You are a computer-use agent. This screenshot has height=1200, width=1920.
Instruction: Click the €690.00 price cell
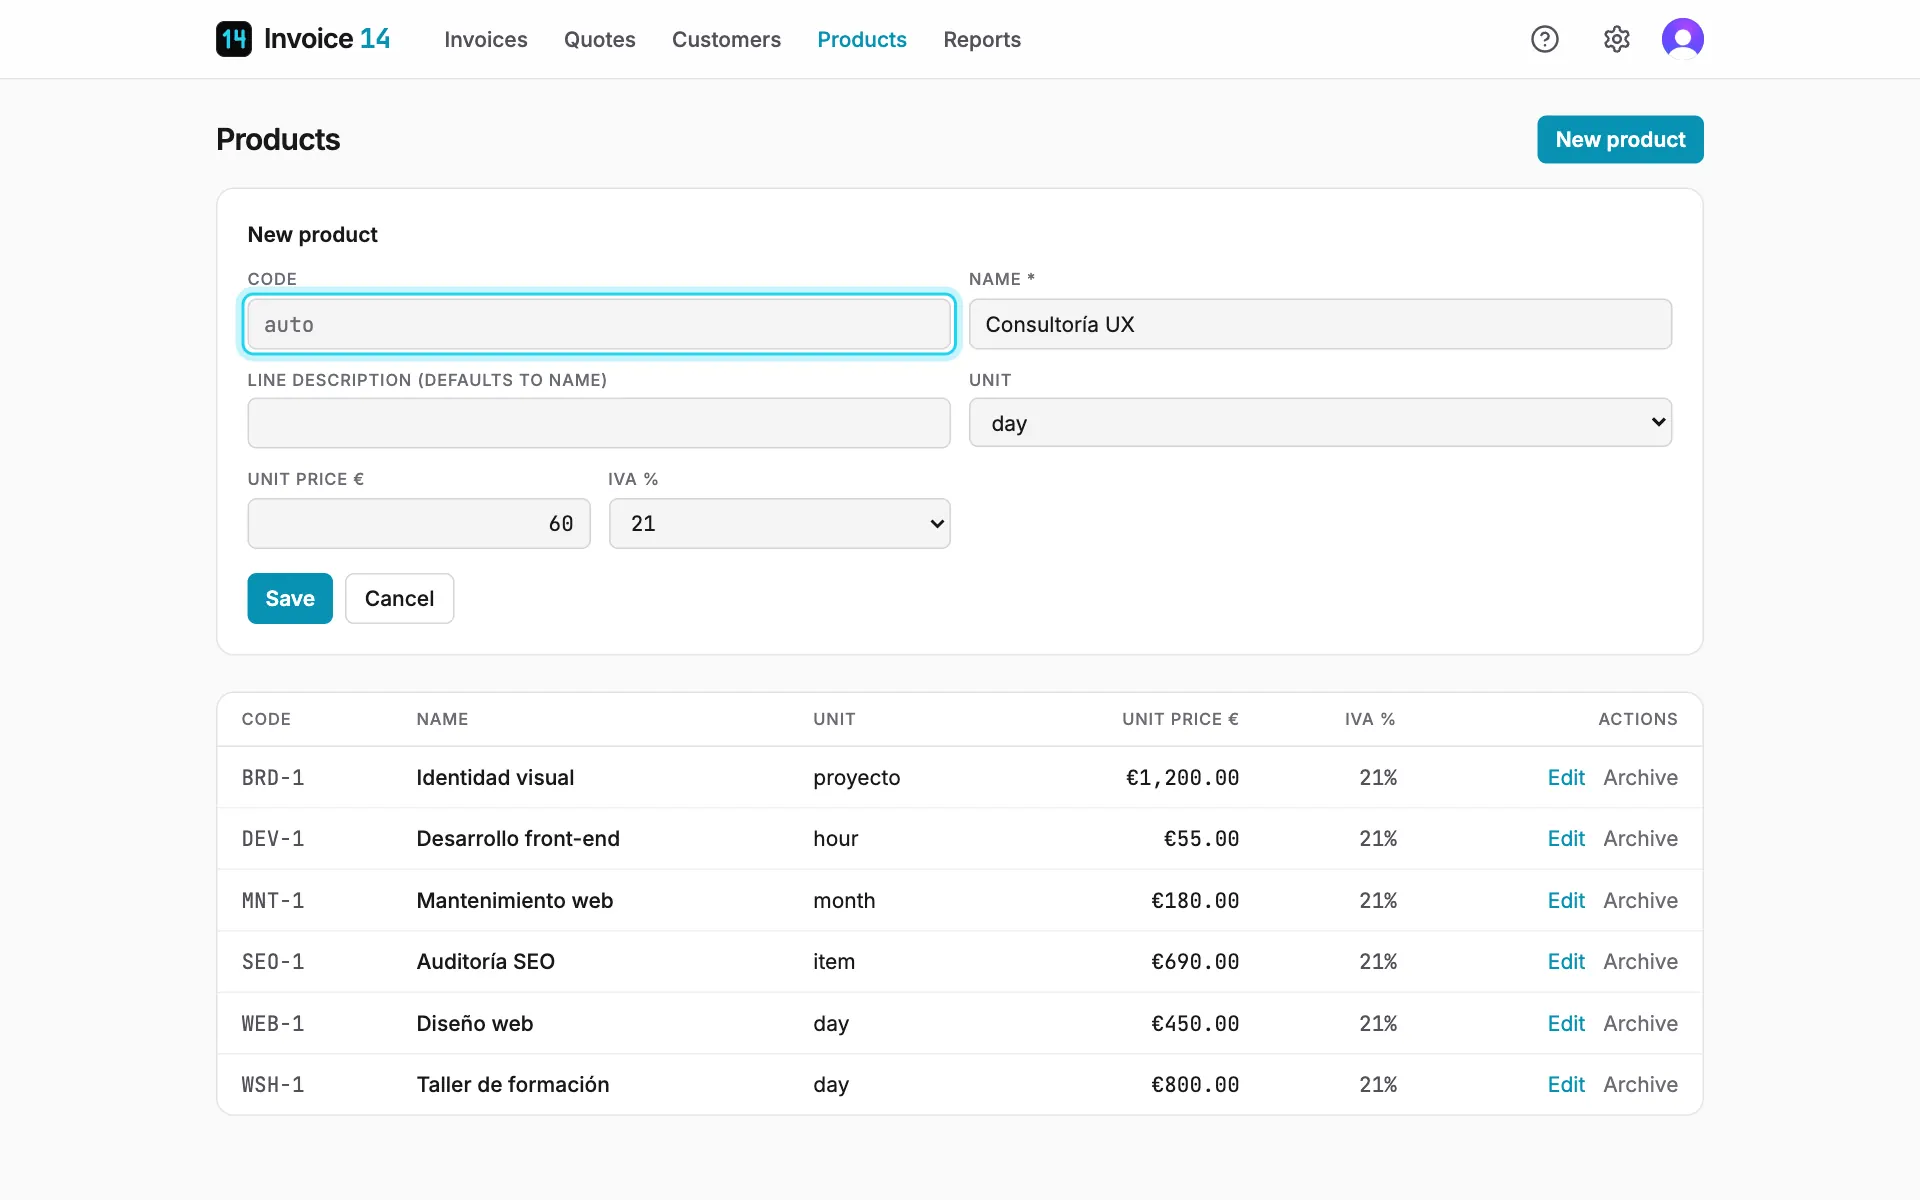[1195, 961]
